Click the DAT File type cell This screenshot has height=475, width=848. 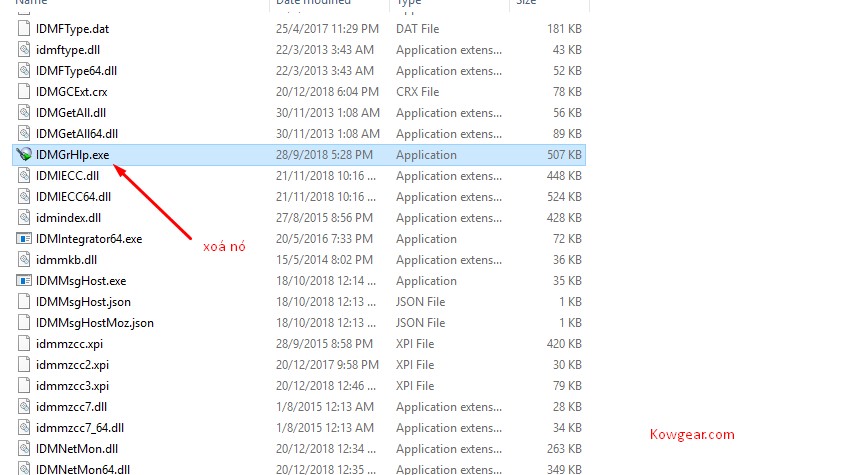point(418,29)
